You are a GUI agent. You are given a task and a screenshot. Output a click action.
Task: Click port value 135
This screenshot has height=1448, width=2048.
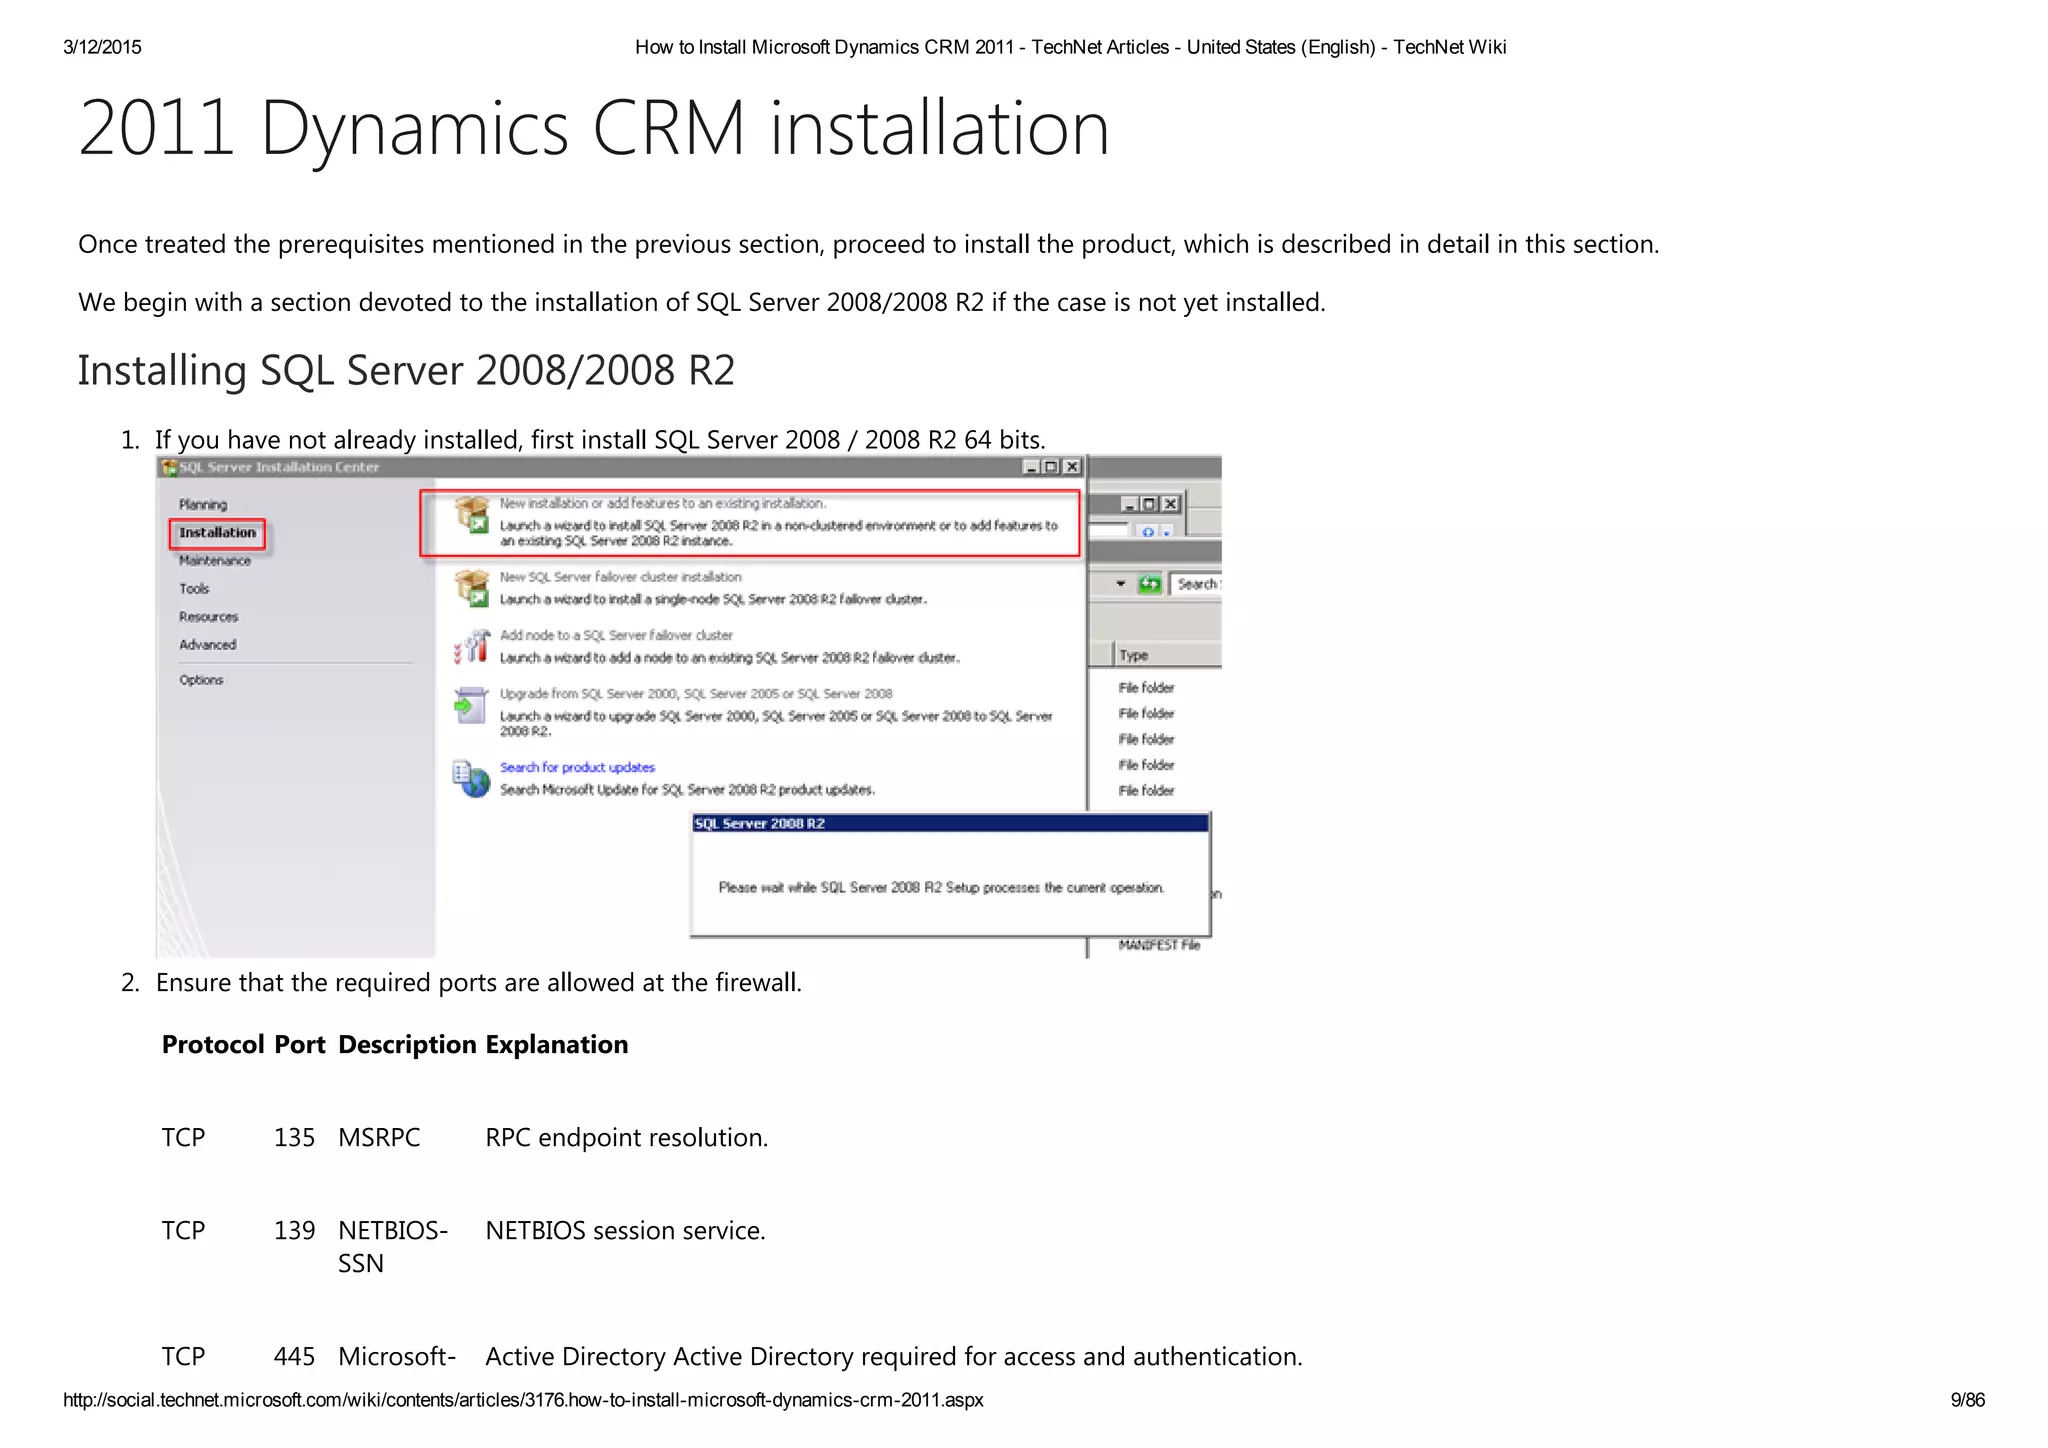(294, 1137)
